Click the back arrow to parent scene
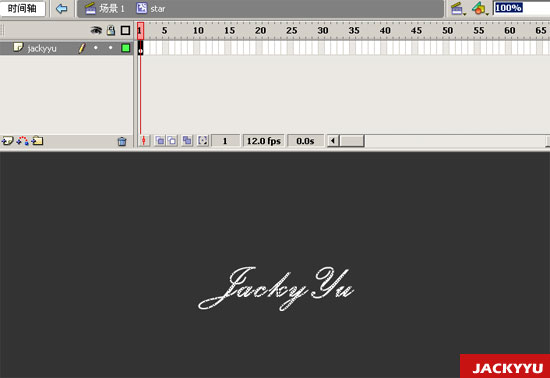 pyautogui.click(x=62, y=8)
